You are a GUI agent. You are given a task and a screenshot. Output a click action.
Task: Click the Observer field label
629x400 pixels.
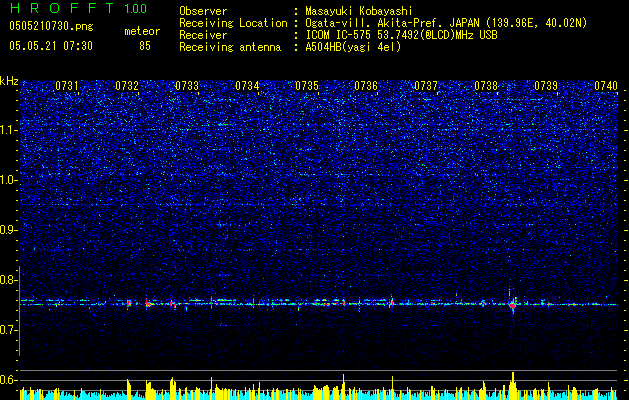[203, 11]
